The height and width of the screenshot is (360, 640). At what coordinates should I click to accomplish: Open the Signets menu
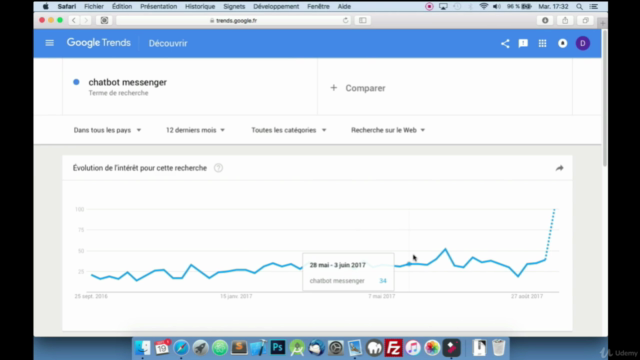[234, 7]
